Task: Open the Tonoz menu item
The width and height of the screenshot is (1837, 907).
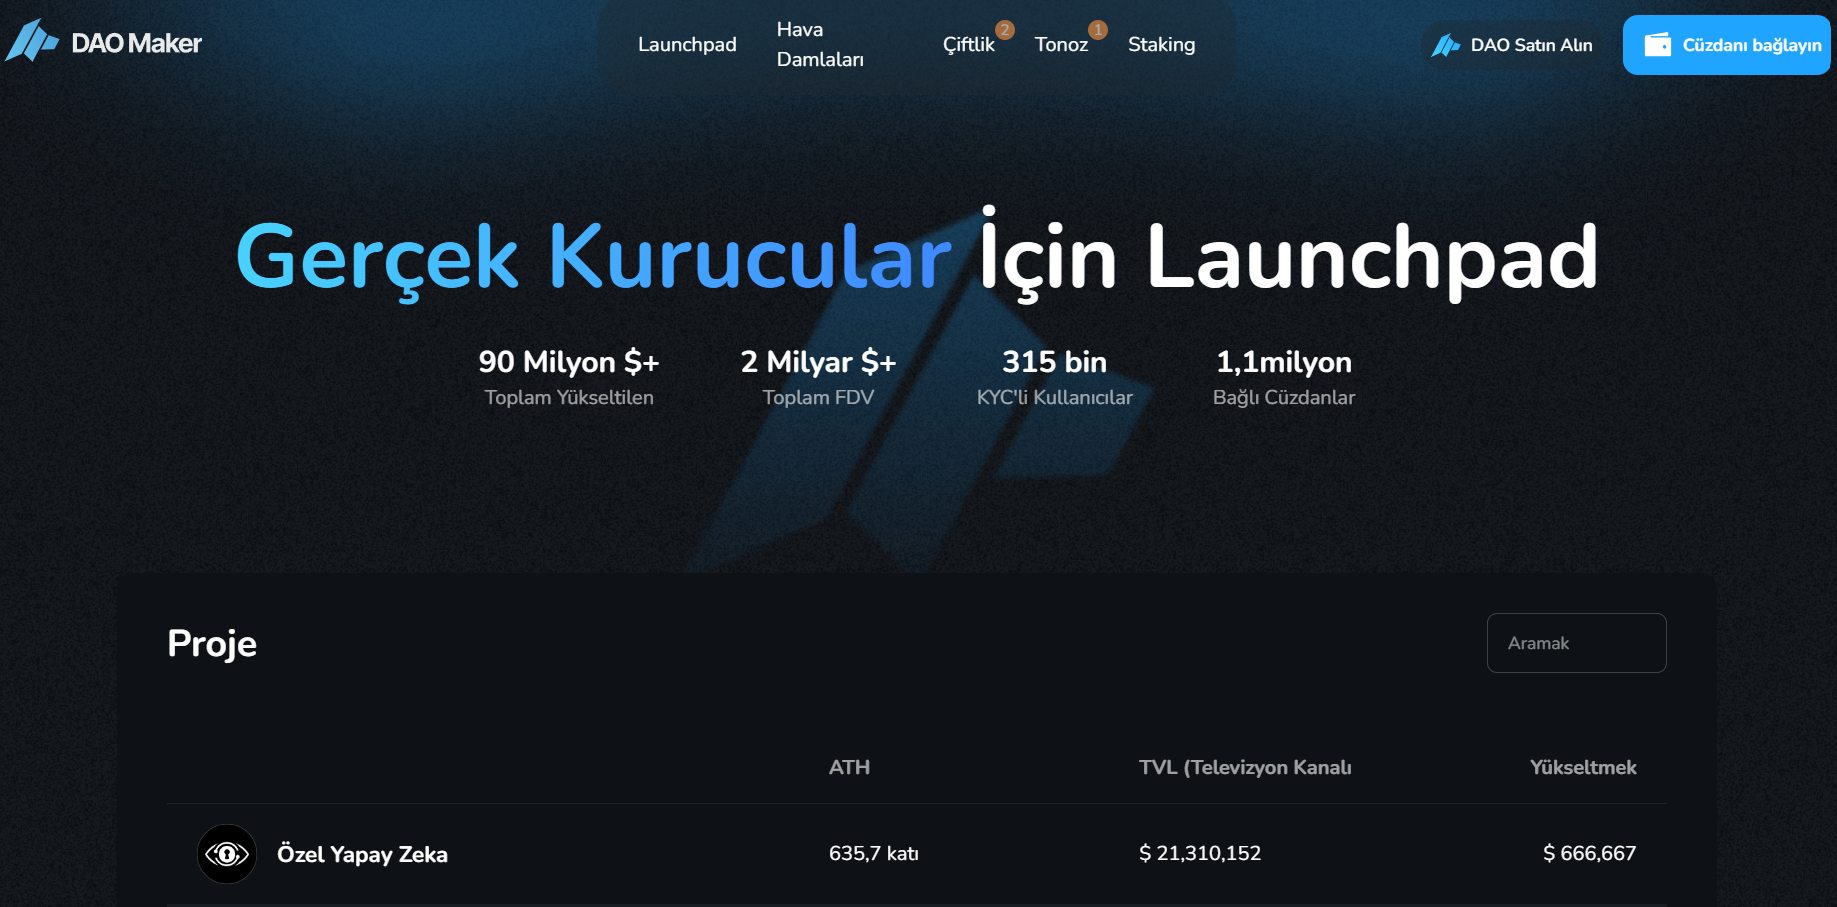Action: pyautogui.click(x=1061, y=44)
